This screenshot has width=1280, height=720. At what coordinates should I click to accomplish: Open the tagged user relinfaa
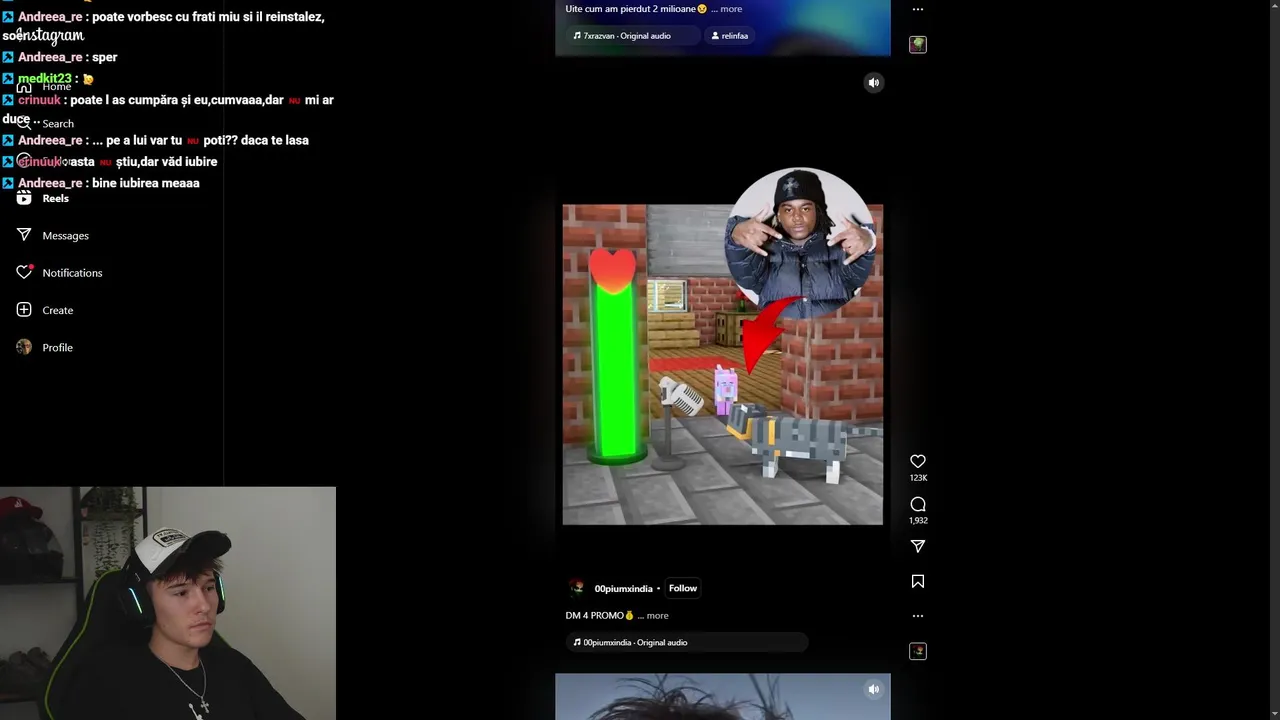pos(729,36)
